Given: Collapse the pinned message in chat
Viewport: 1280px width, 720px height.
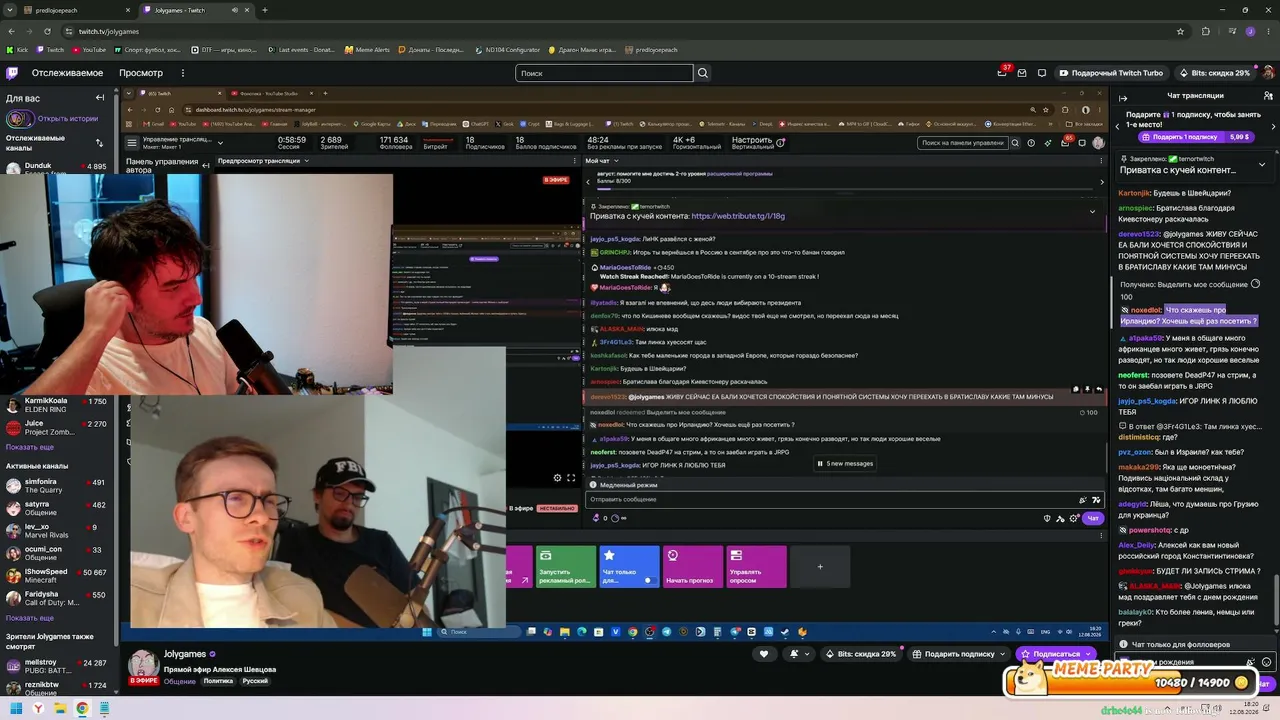Looking at the screenshot, I should coord(1262,164).
